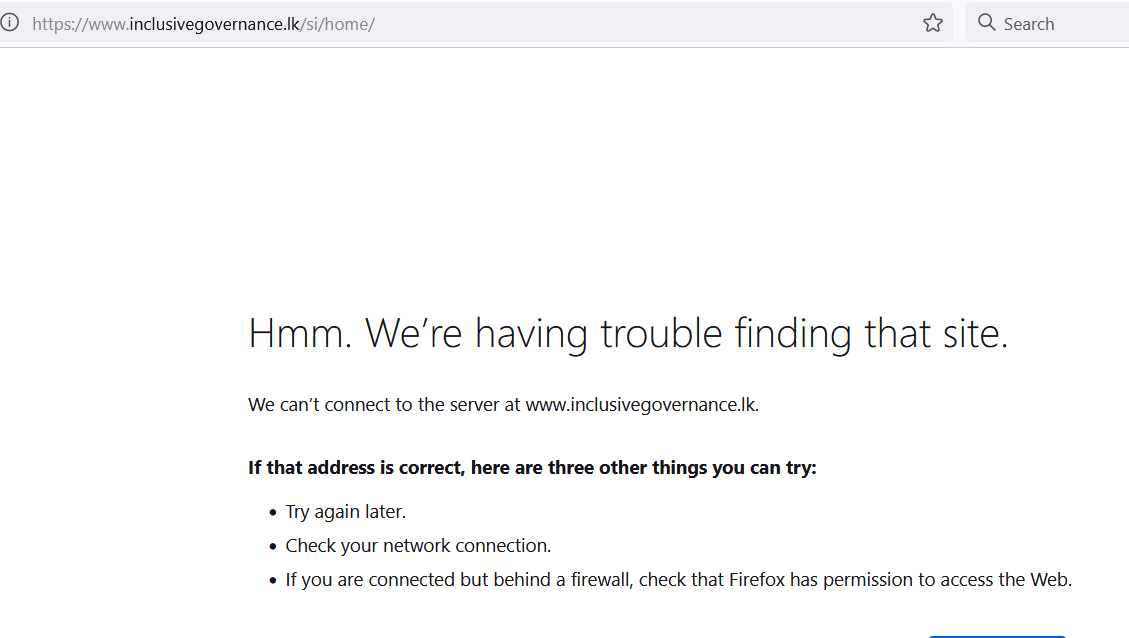Image resolution: width=1129 pixels, height=638 pixels.
Task: Click the word 'Search' placeholder text
Action: (x=1029, y=24)
